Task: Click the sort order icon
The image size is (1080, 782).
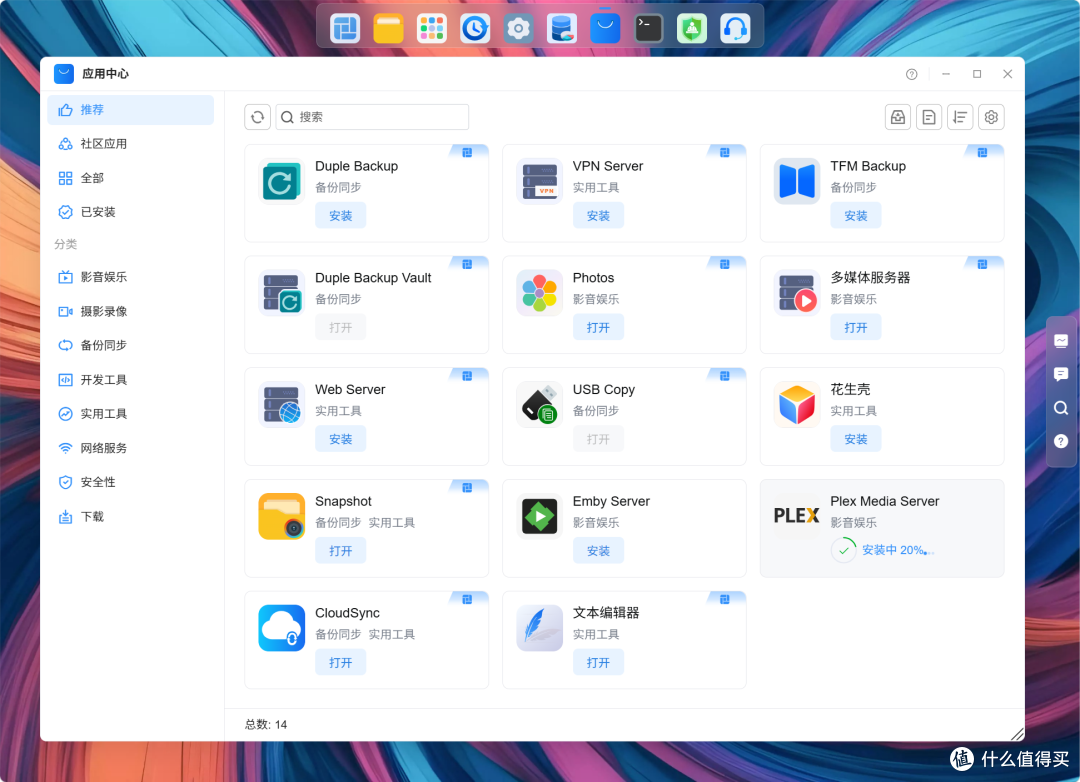Action: (959, 117)
